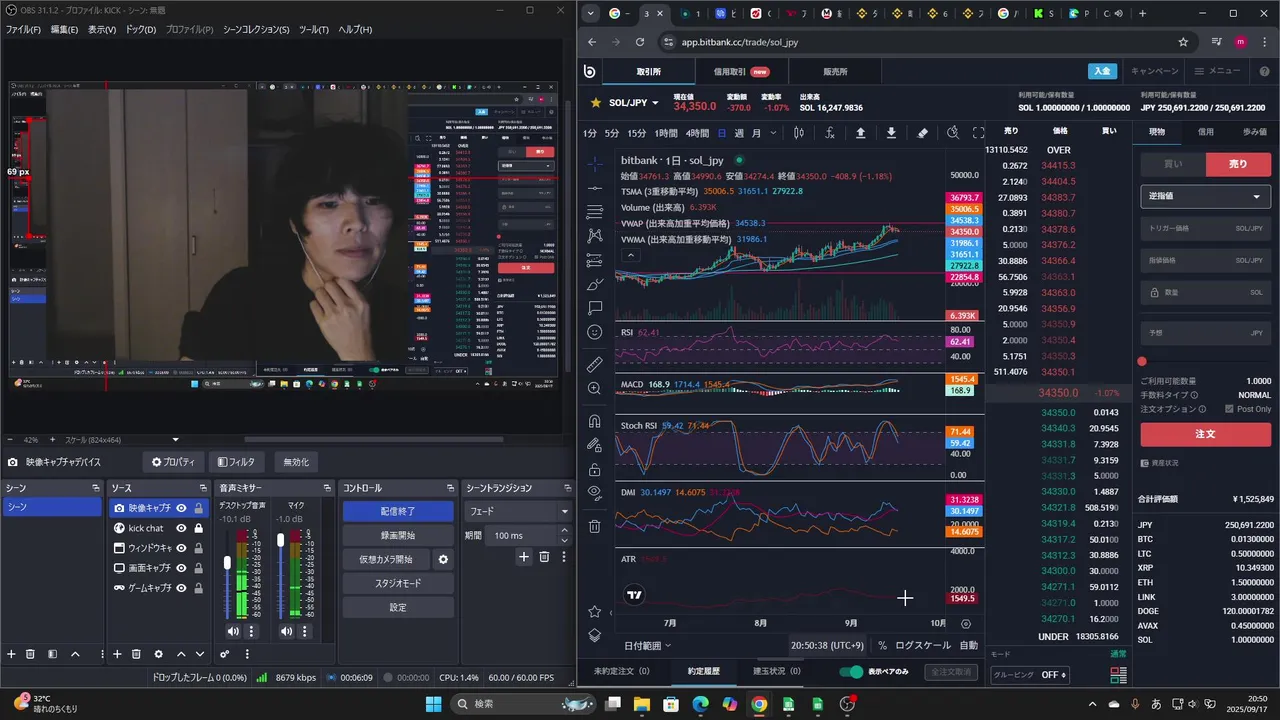Submit order with 注文 button
The height and width of the screenshot is (720, 1280).
1205,434
